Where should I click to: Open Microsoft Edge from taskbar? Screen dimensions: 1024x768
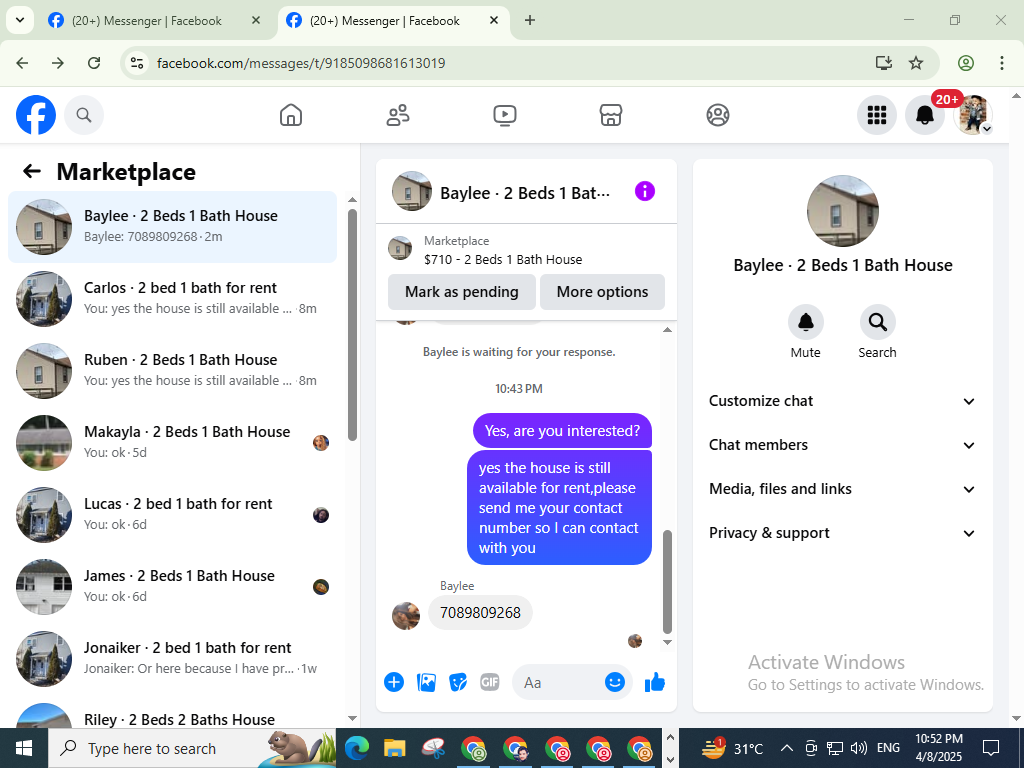click(357, 748)
